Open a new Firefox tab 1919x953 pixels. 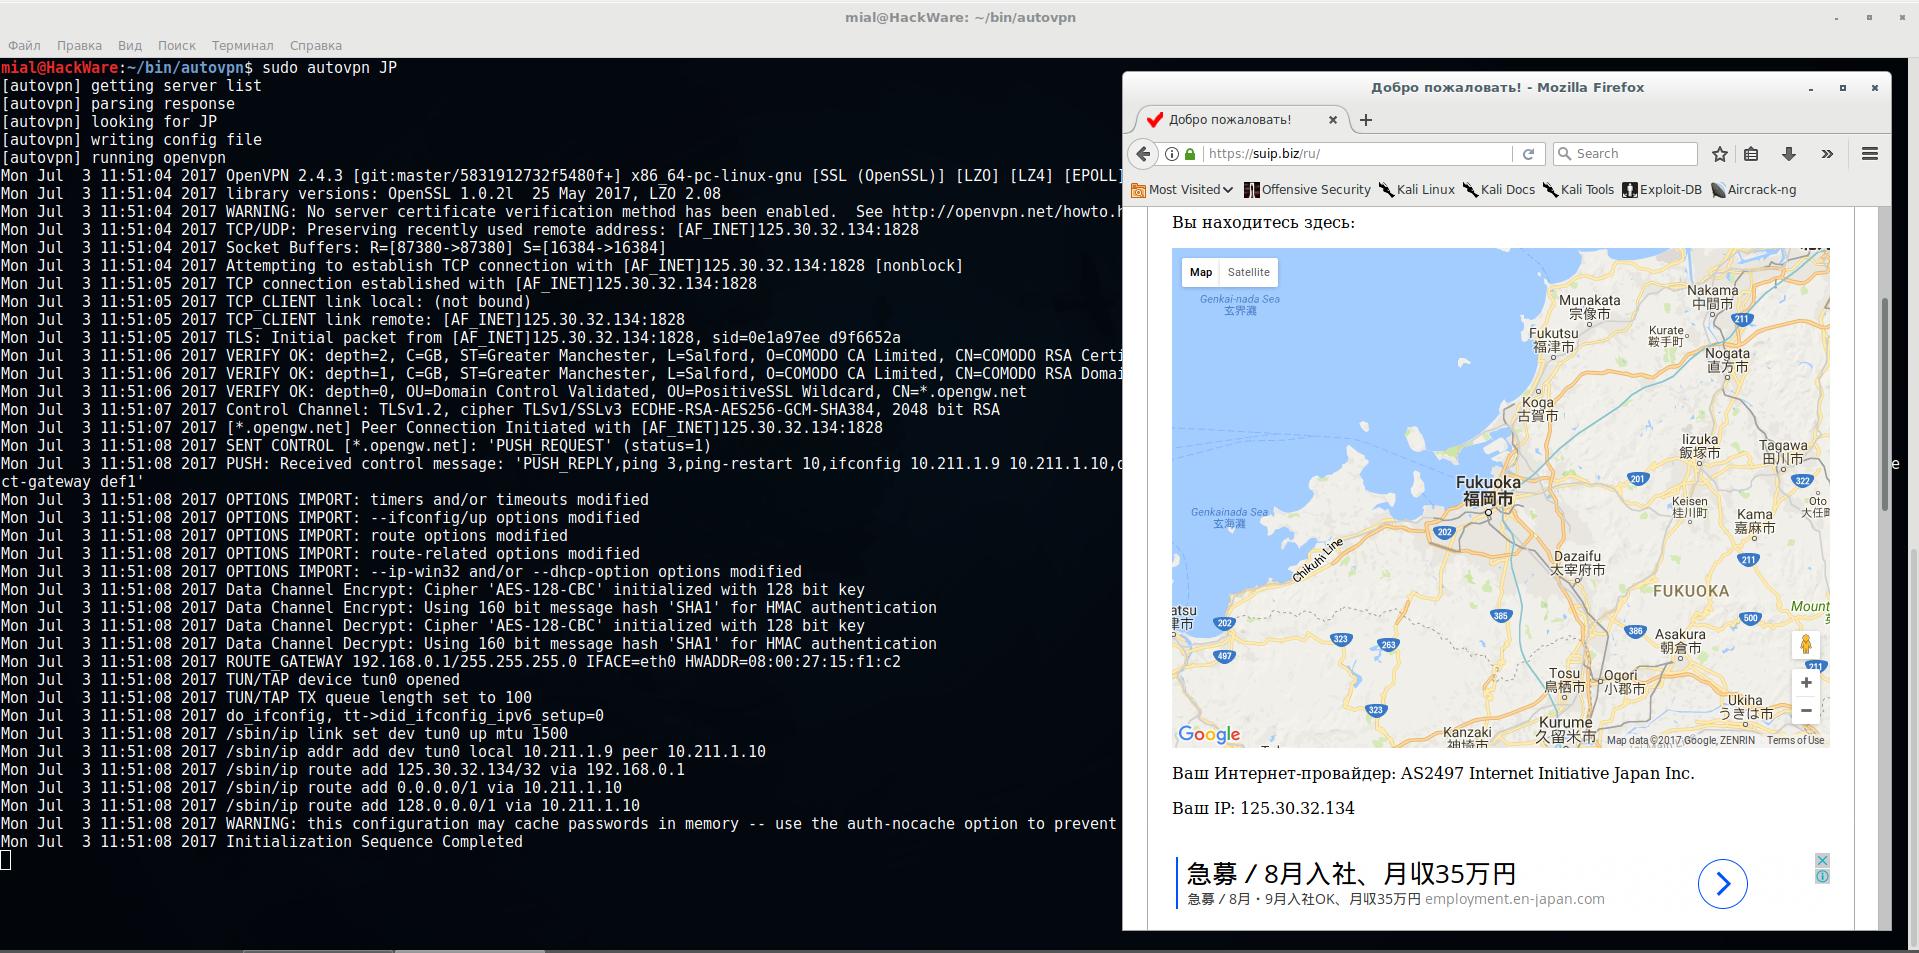tap(1366, 120)
